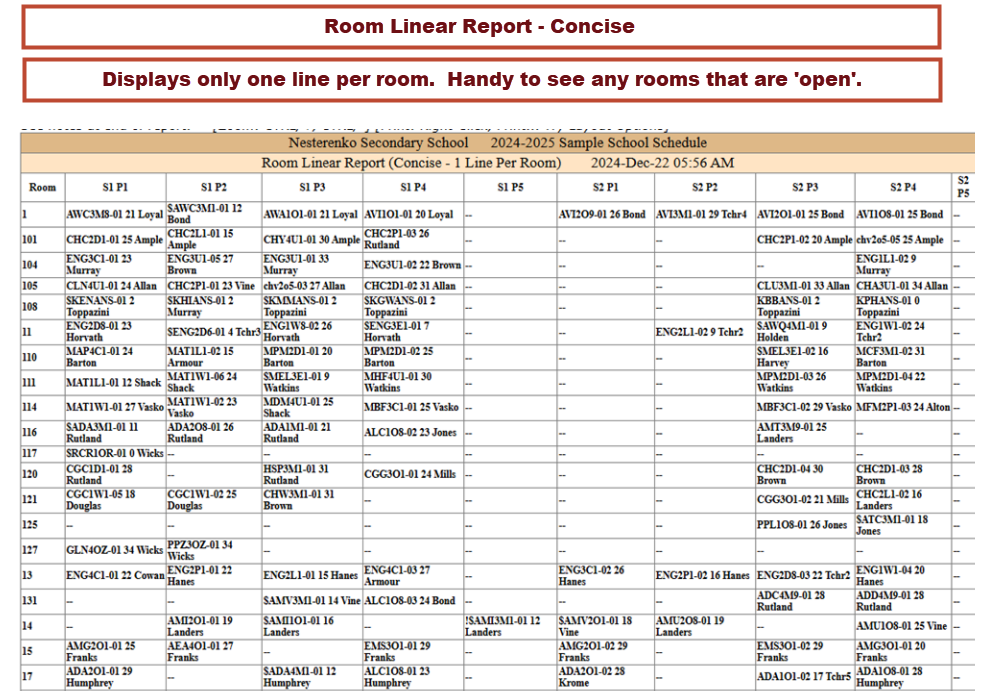This screenshot has width=1000, height=700.
Task: Select the S1 P1 column header
Action: pyautogui.click(x=114, y=187)
